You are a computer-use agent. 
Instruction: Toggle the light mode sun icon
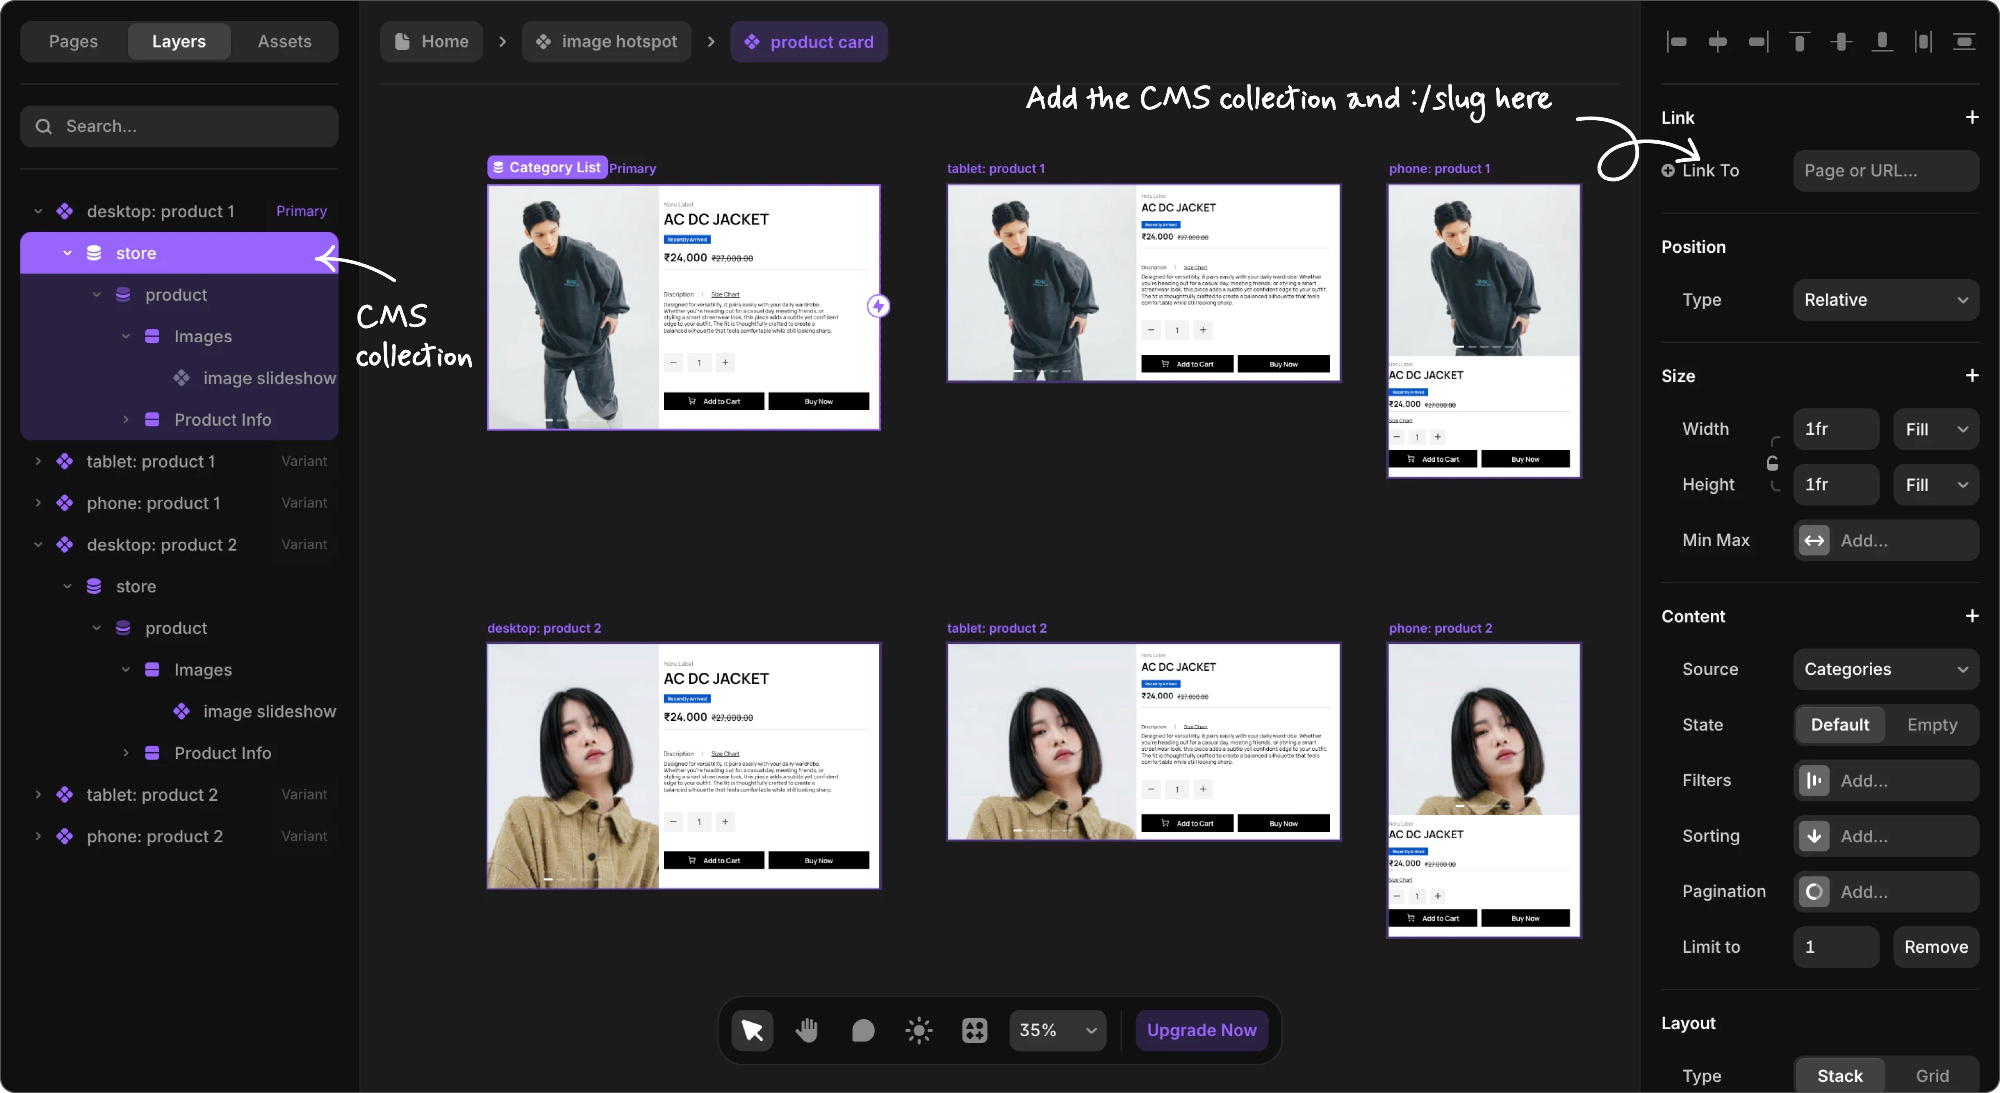[x=919, y=1030]
